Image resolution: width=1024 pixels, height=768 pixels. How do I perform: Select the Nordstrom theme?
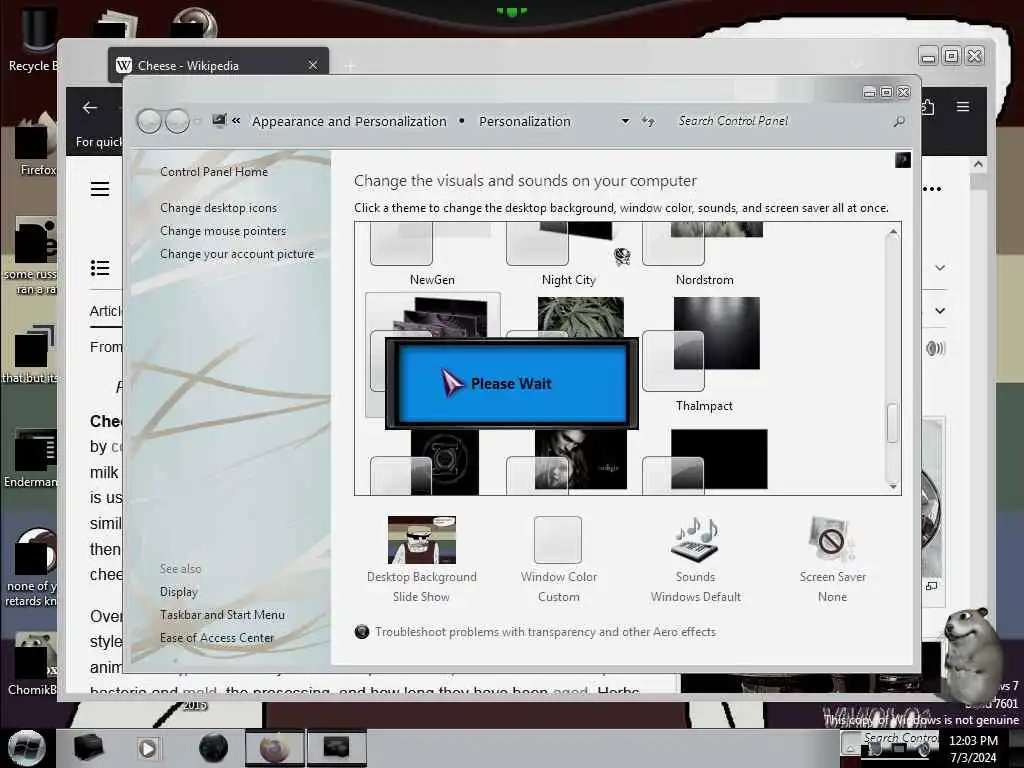705,254
